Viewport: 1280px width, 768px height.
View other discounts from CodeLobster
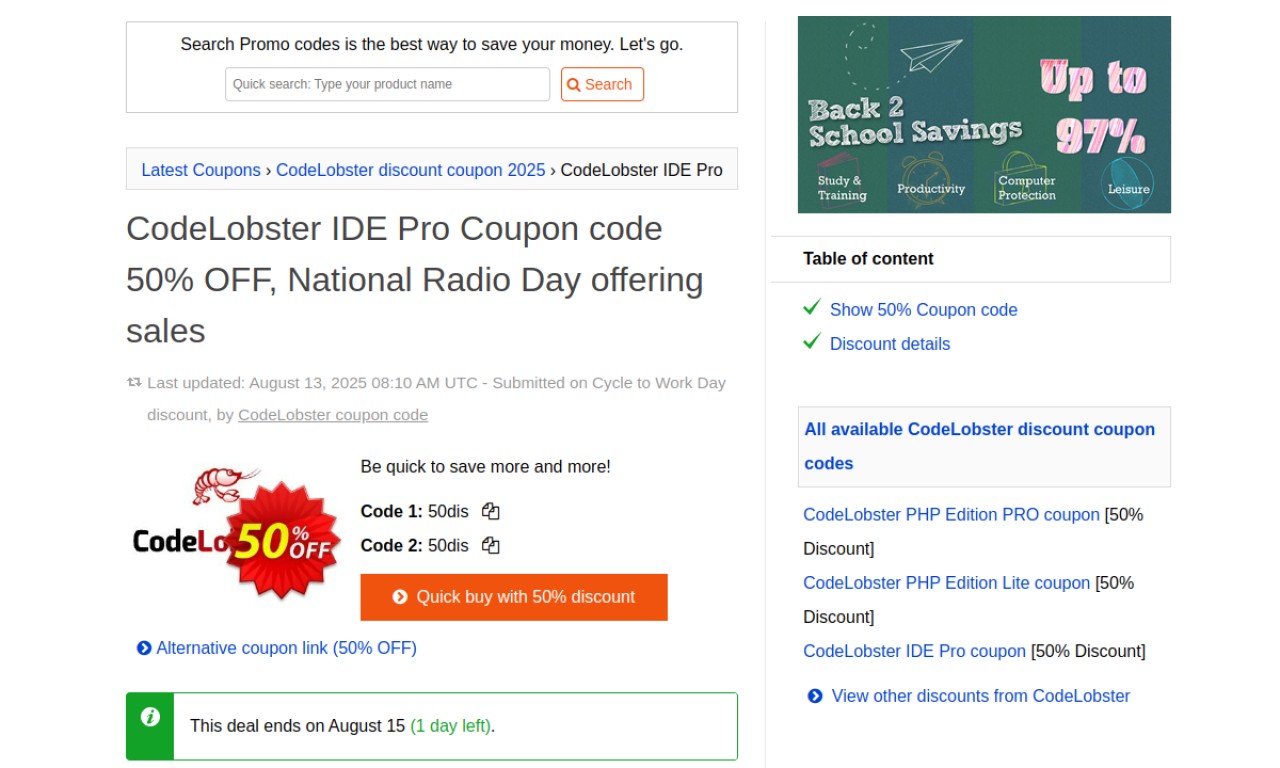[980, 696]
